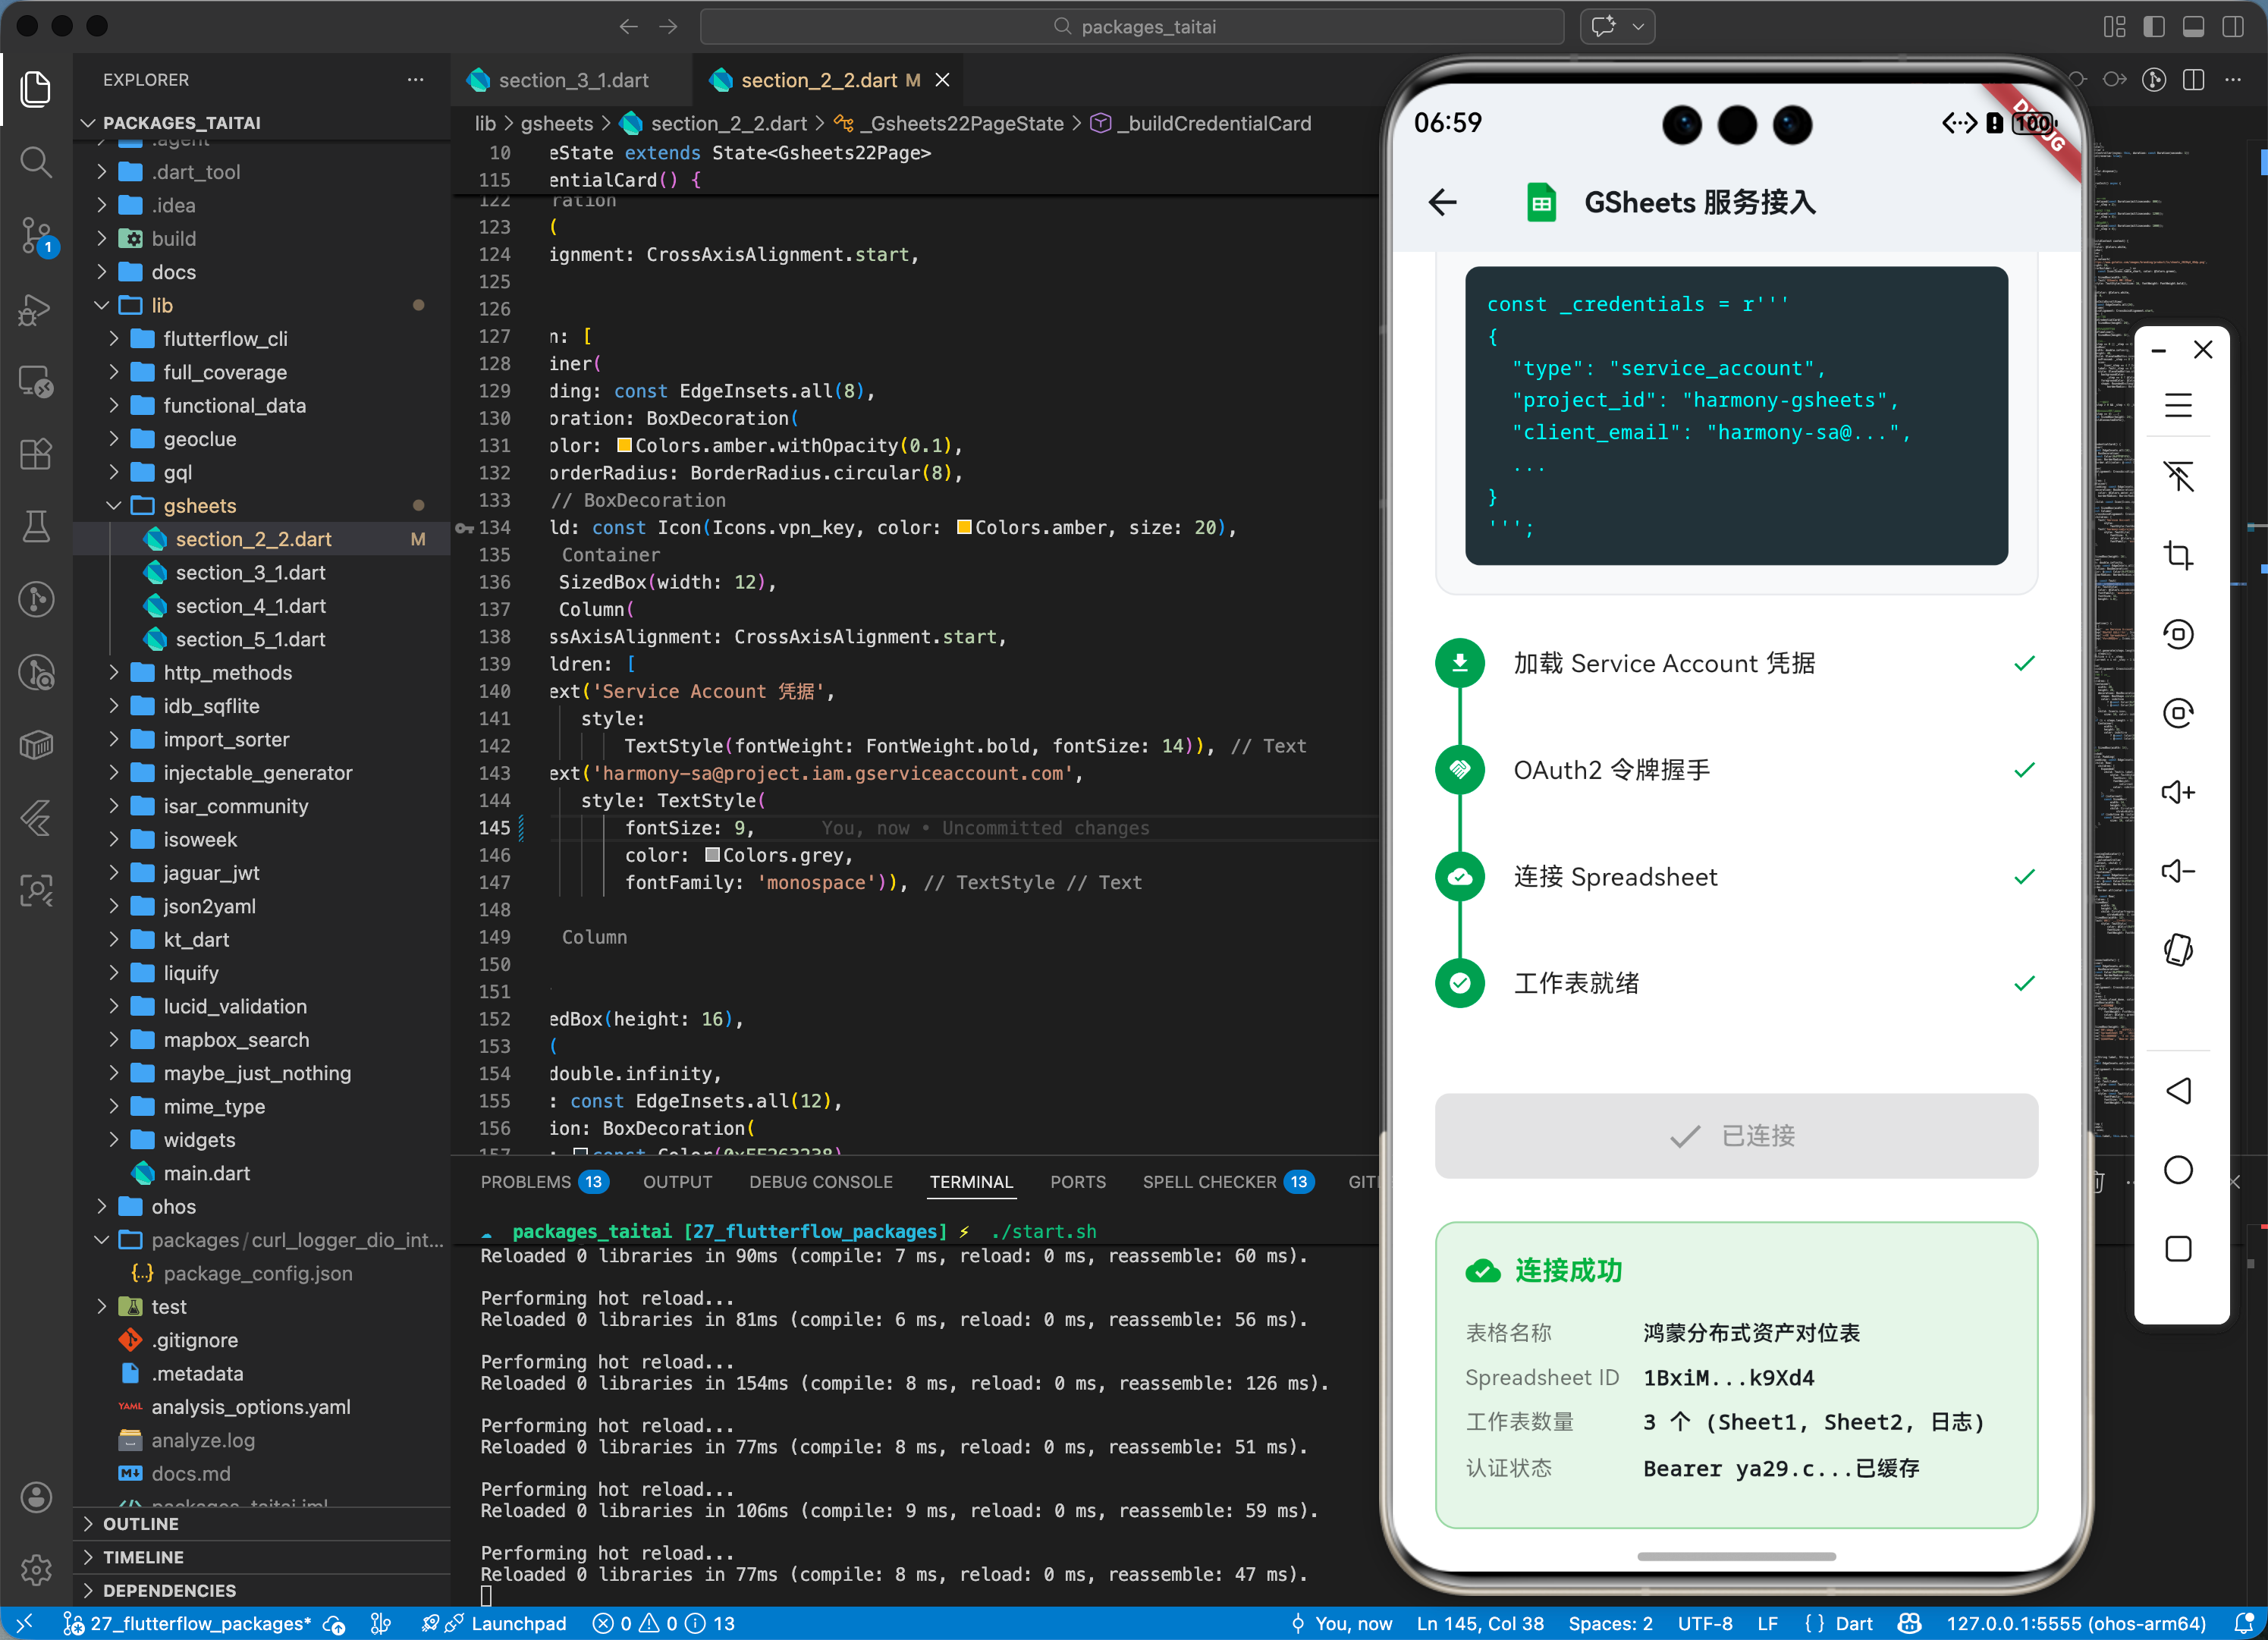
Task: Click the 已连接 button in app
Action: click(1735, 1136)
